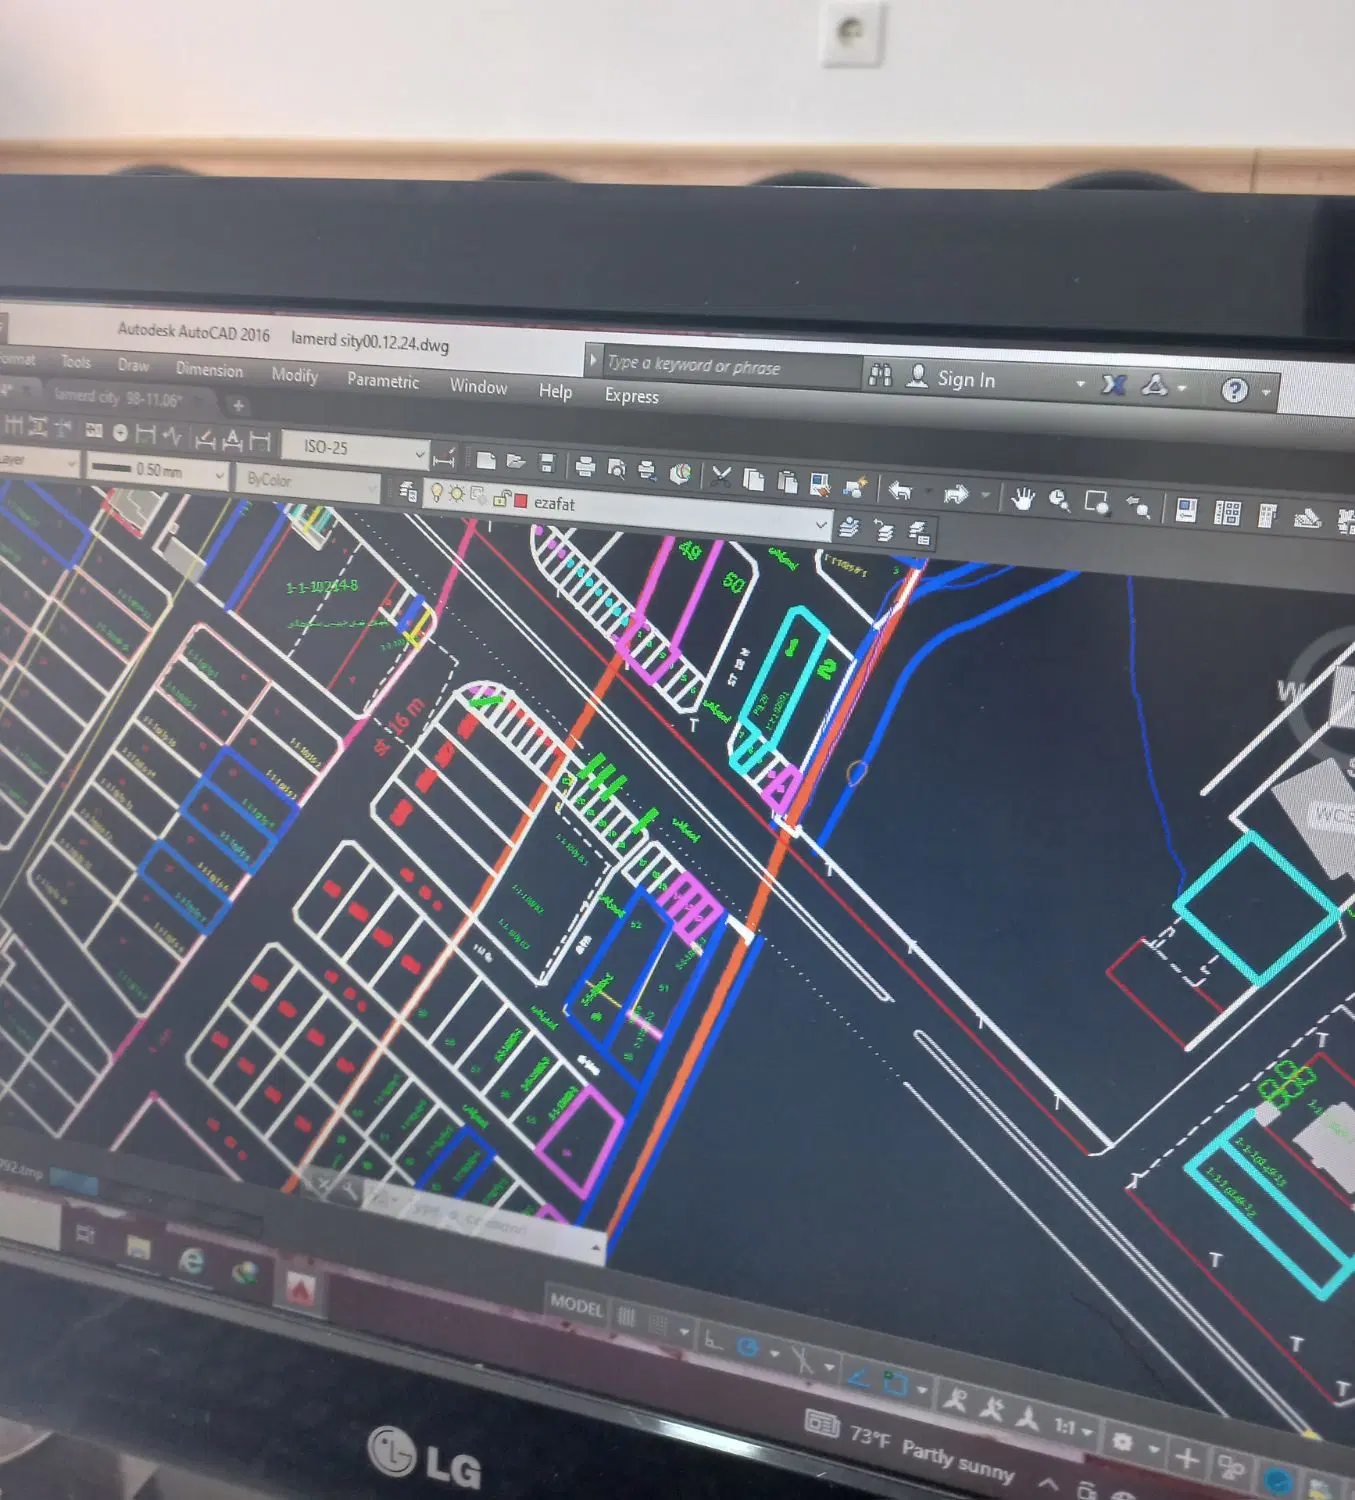Toggle object snap tracking in status bar

point(857,1377)
